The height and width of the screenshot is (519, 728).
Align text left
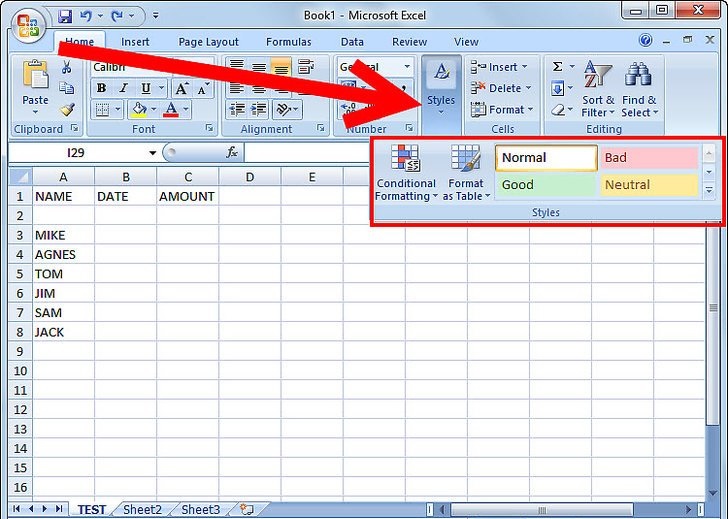(x=237, y=88)
